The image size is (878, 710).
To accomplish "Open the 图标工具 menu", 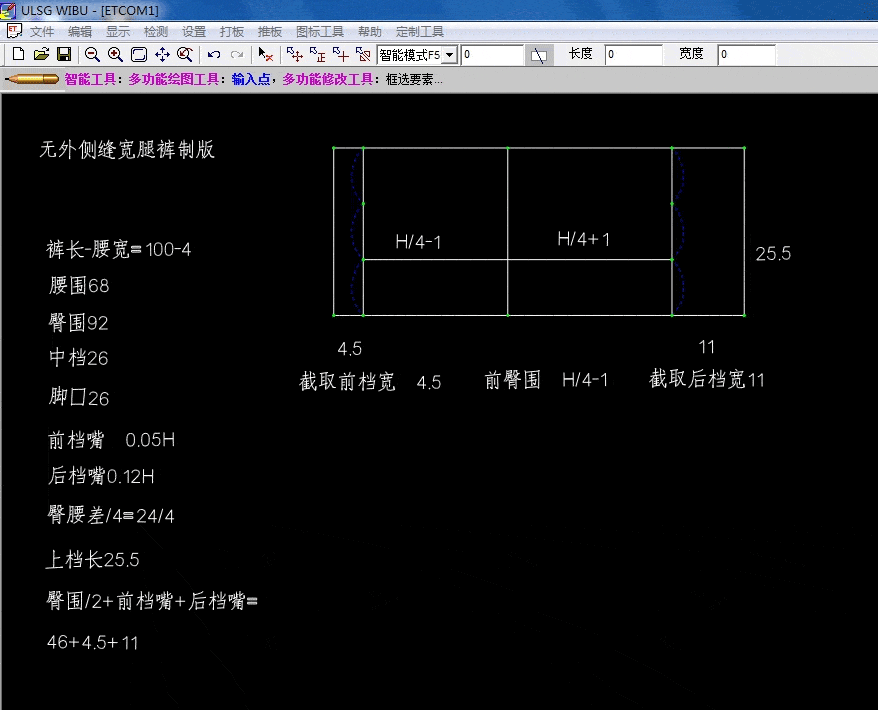I will tap(321, 31).
